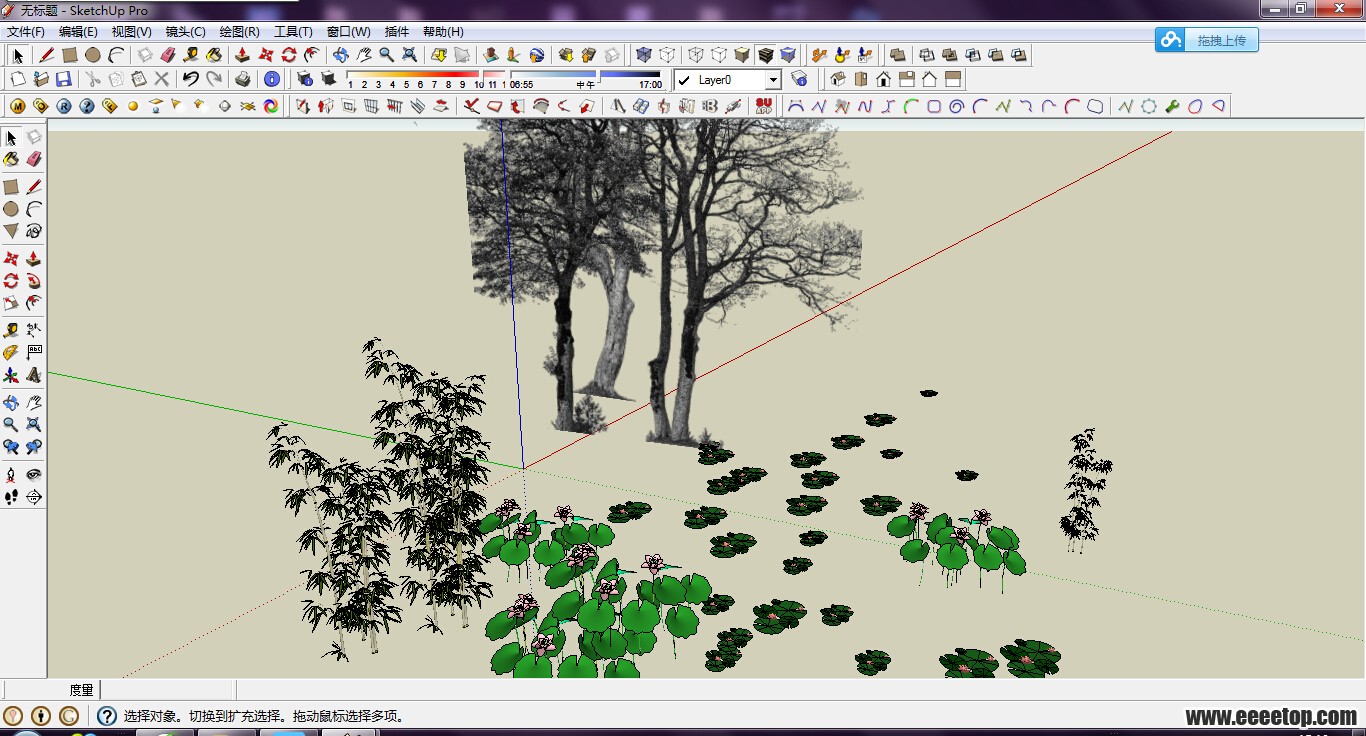
Task: Activate the Walk footprints tool
Action: (x=11, y=496)
